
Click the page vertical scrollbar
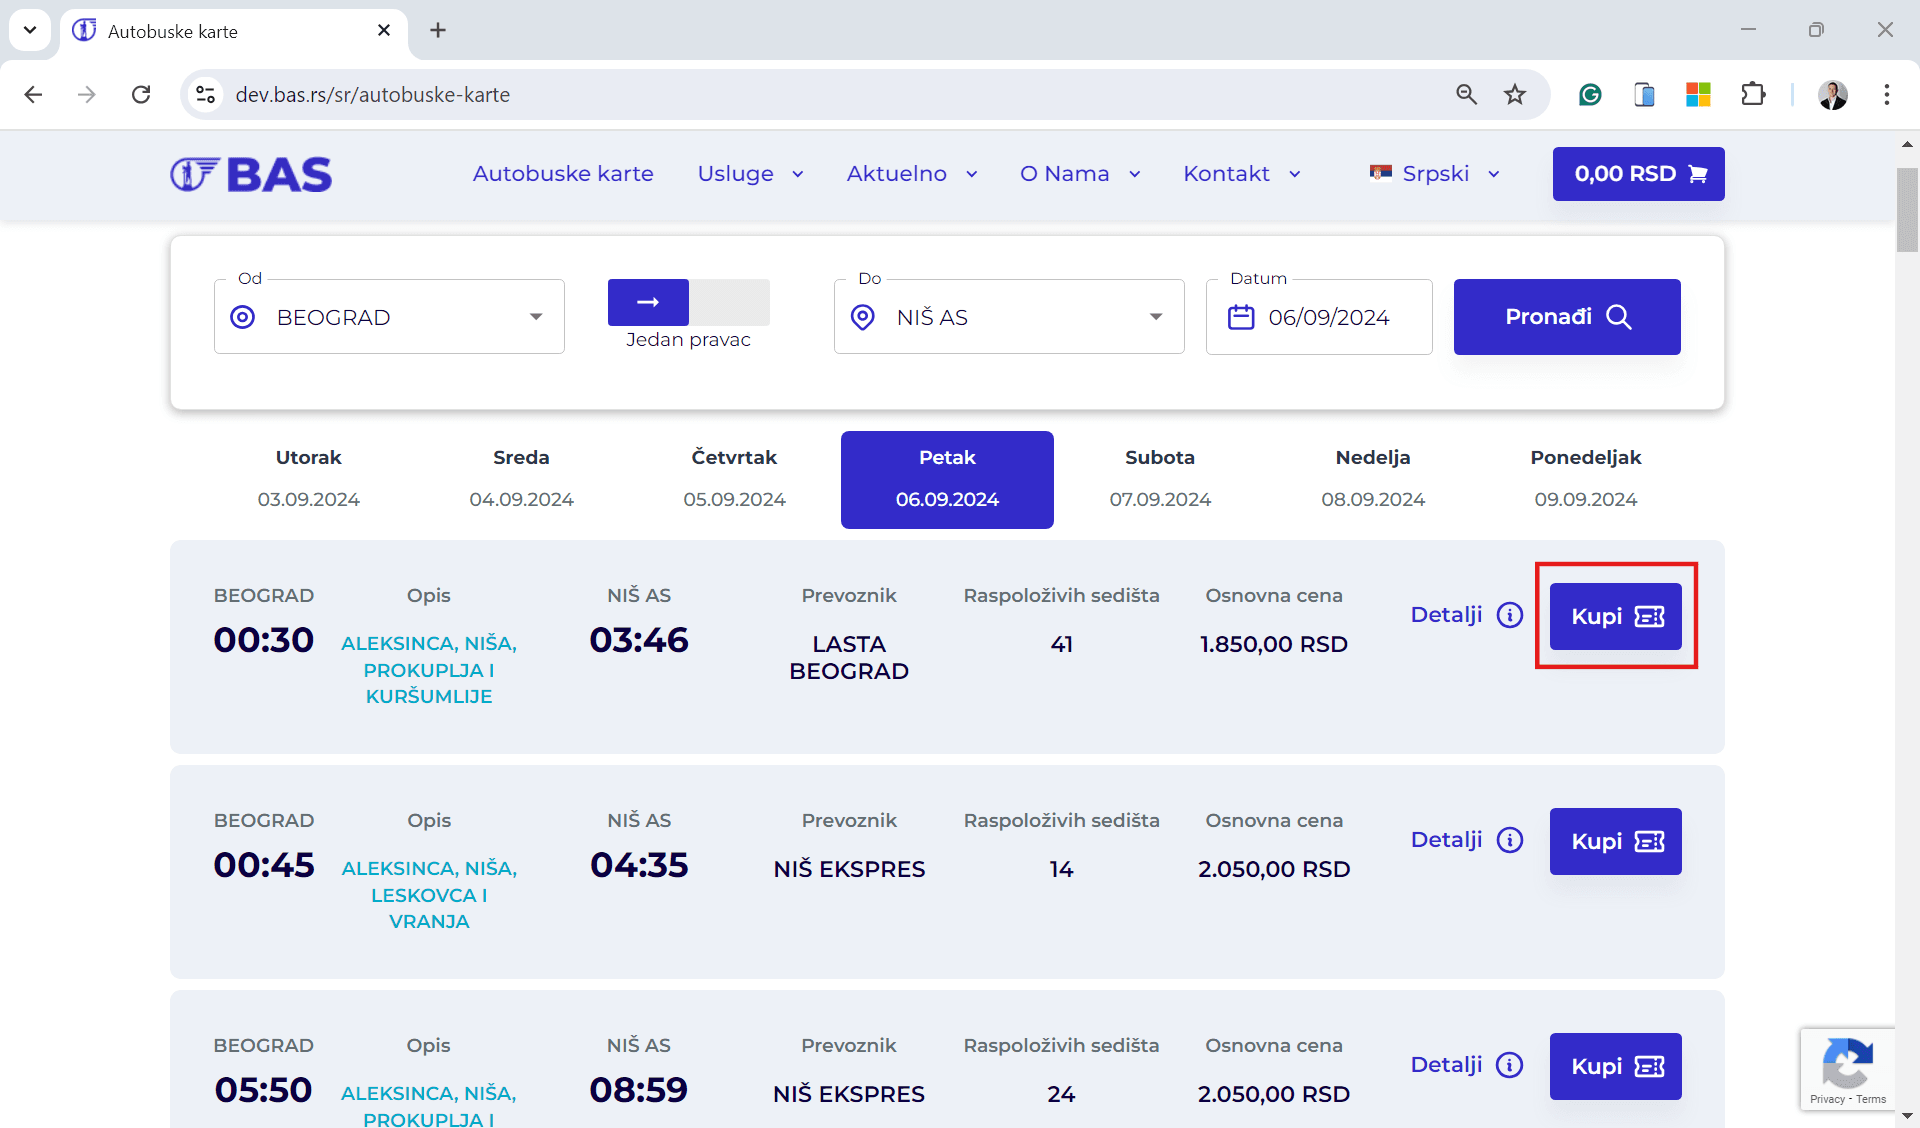1907,210
